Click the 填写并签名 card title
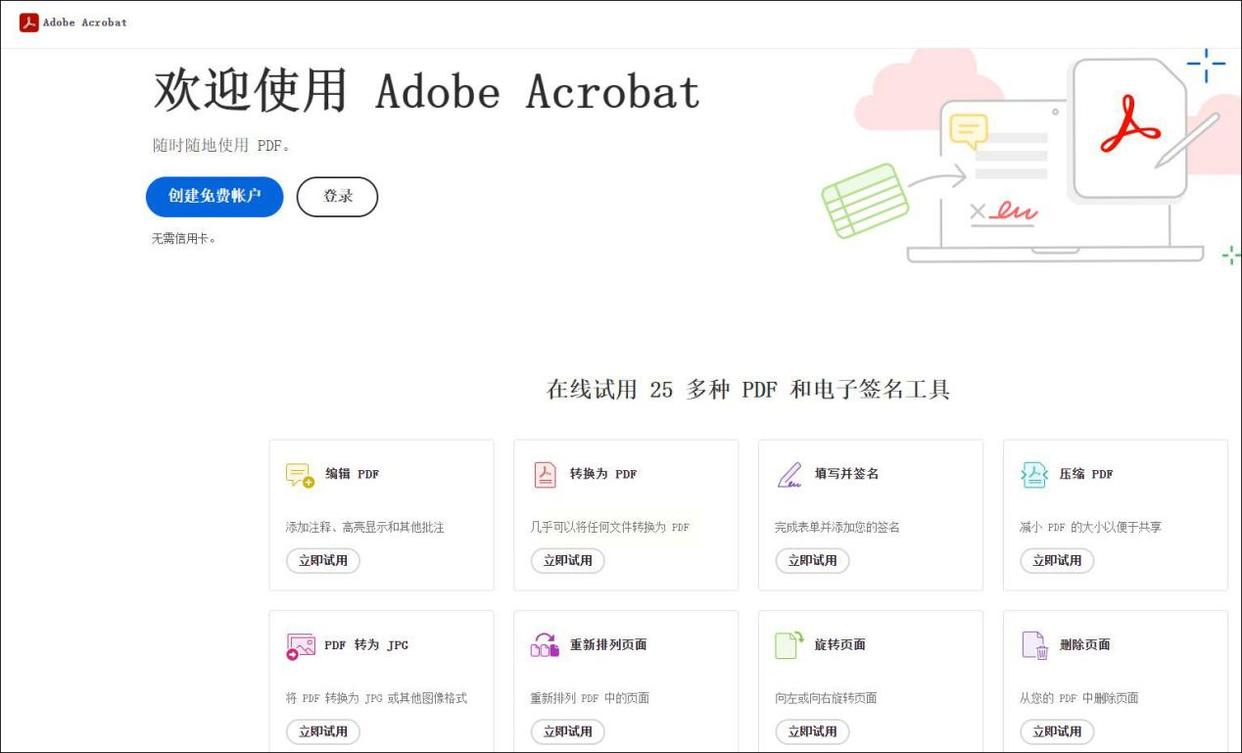The height and width of the screenshot is (753, 1242). [x=846, y=474]
